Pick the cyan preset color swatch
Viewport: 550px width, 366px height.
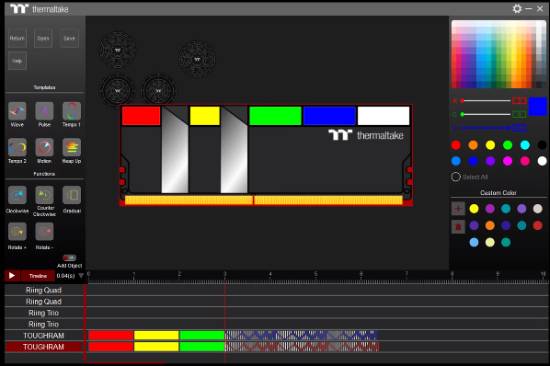click(x=525, y=145)
